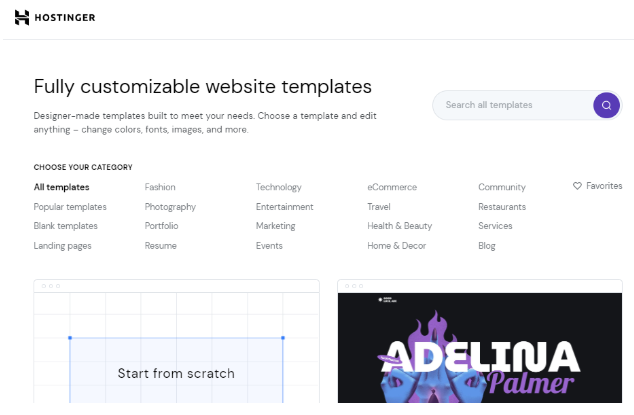Open Health & Beauty templates
The height and width of the screenshot is (415, 634).
(x=399, y=226)
